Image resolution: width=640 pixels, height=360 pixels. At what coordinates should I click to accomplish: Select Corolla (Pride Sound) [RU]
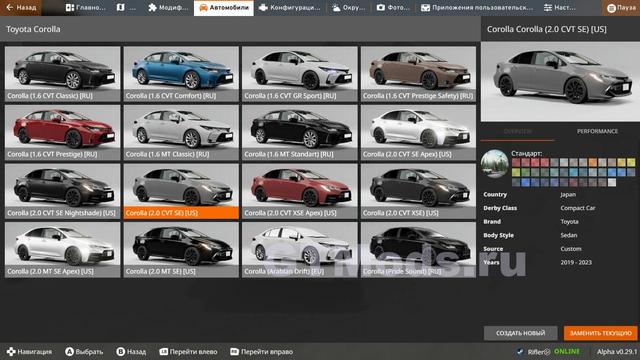click(418, 249)
